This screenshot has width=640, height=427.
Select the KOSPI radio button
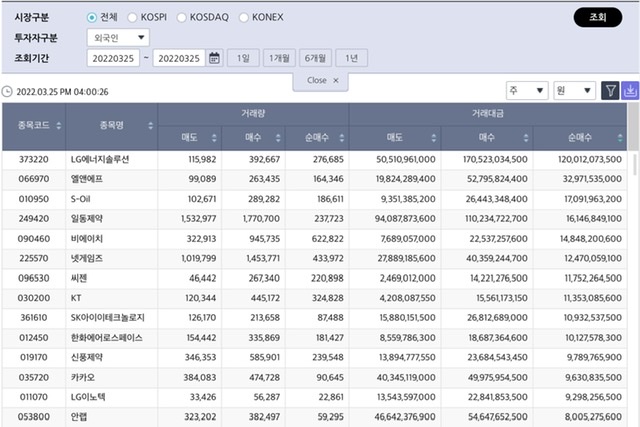[133, 18]
